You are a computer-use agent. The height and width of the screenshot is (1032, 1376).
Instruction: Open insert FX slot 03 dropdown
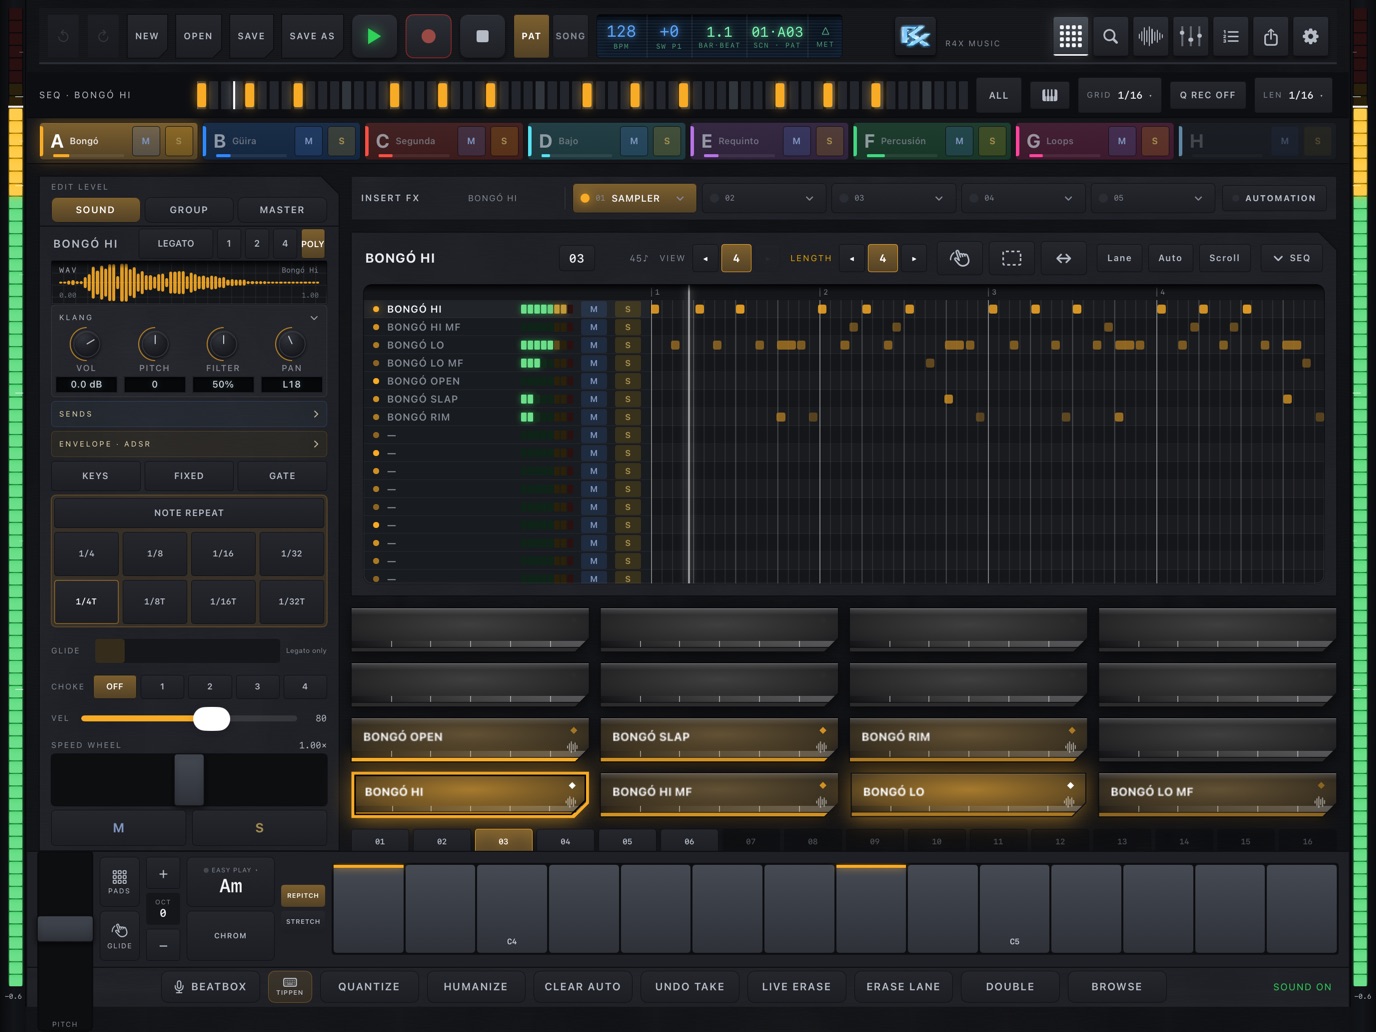click(x=893, y=198)
